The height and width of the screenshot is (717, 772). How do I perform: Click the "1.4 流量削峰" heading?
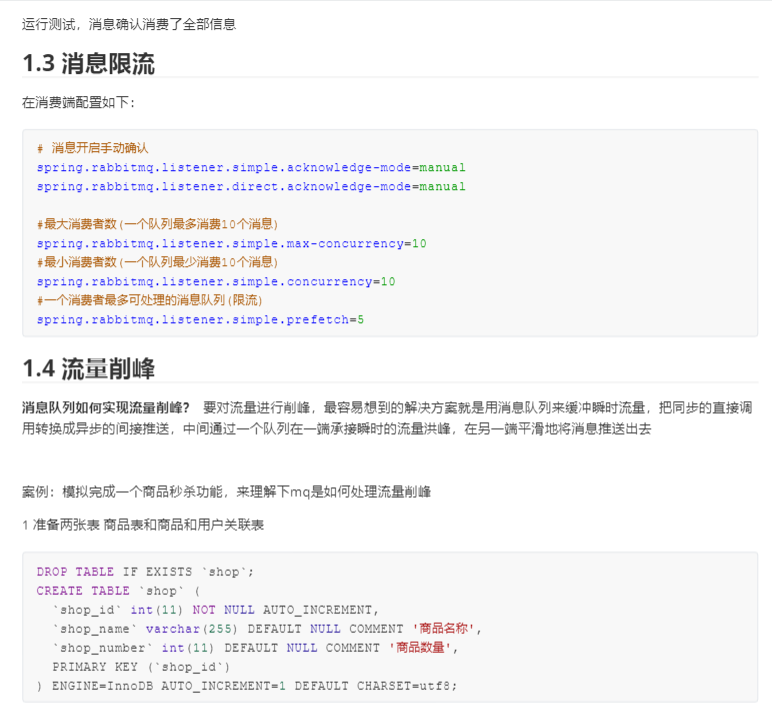pos(89,368)
